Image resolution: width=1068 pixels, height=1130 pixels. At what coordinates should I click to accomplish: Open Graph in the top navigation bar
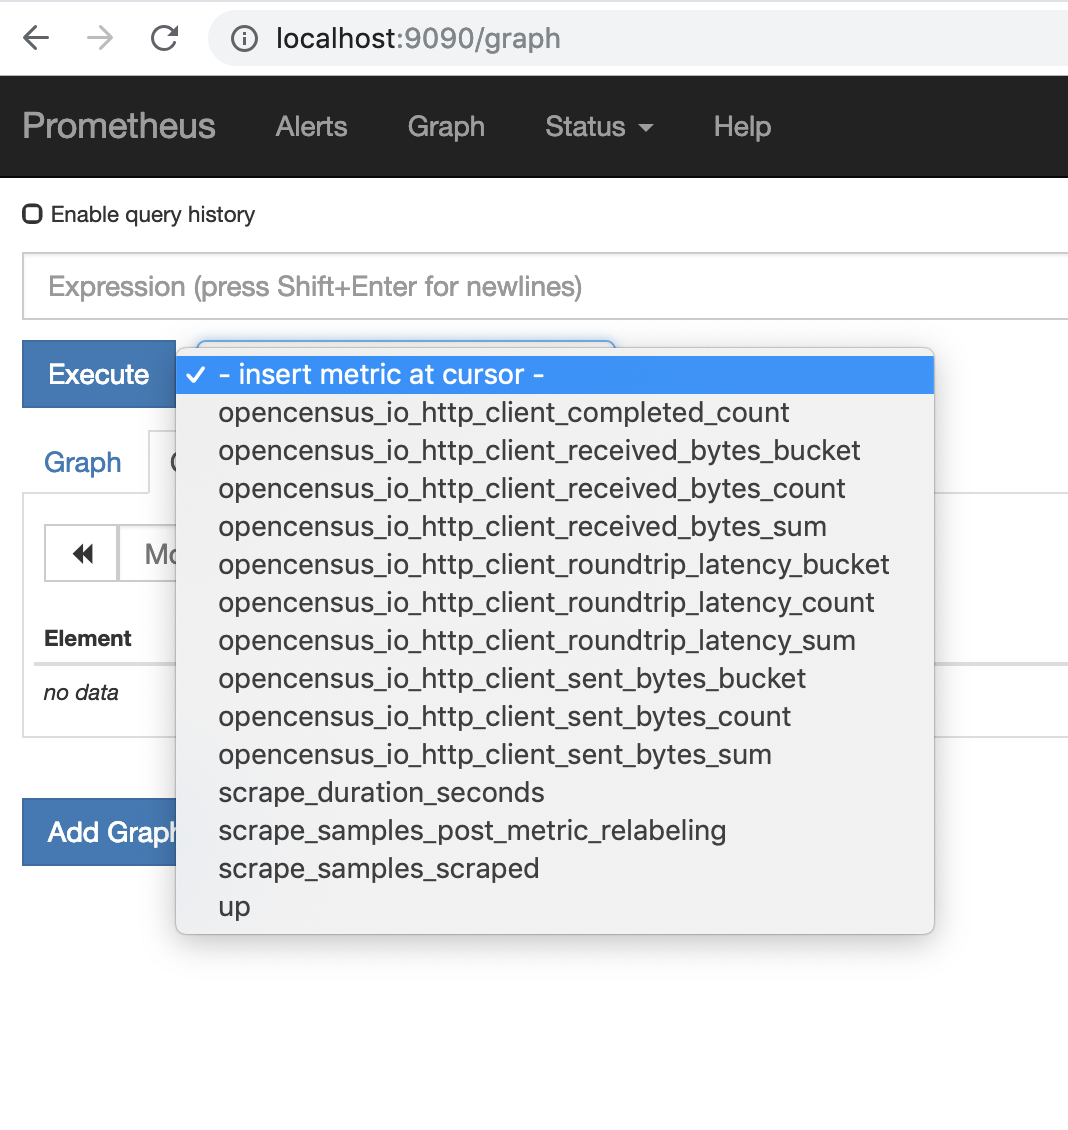(446, 127)
